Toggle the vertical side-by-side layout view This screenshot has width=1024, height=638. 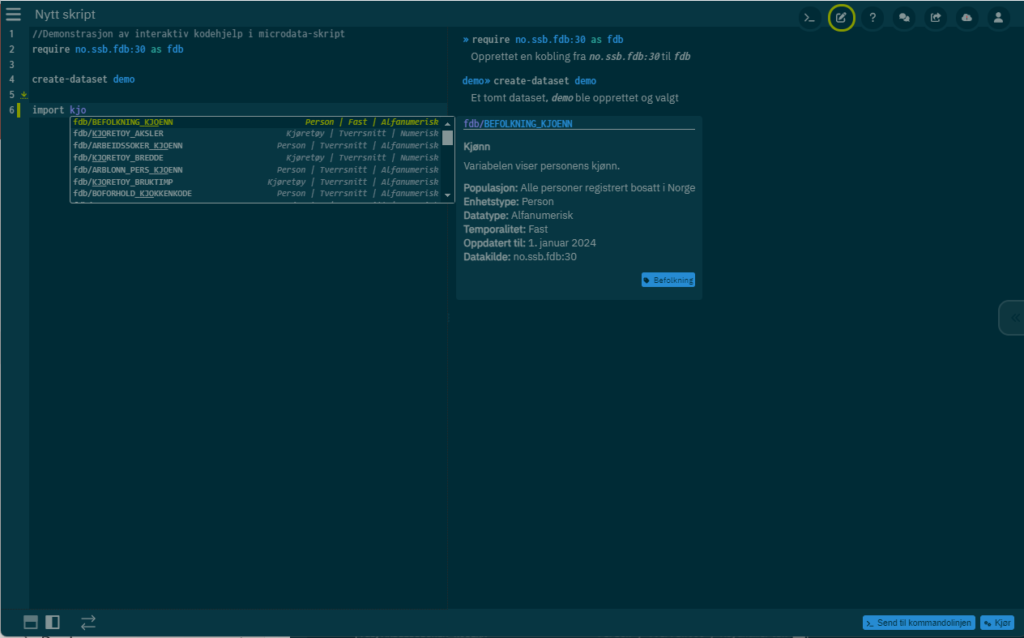pos(52,622)
